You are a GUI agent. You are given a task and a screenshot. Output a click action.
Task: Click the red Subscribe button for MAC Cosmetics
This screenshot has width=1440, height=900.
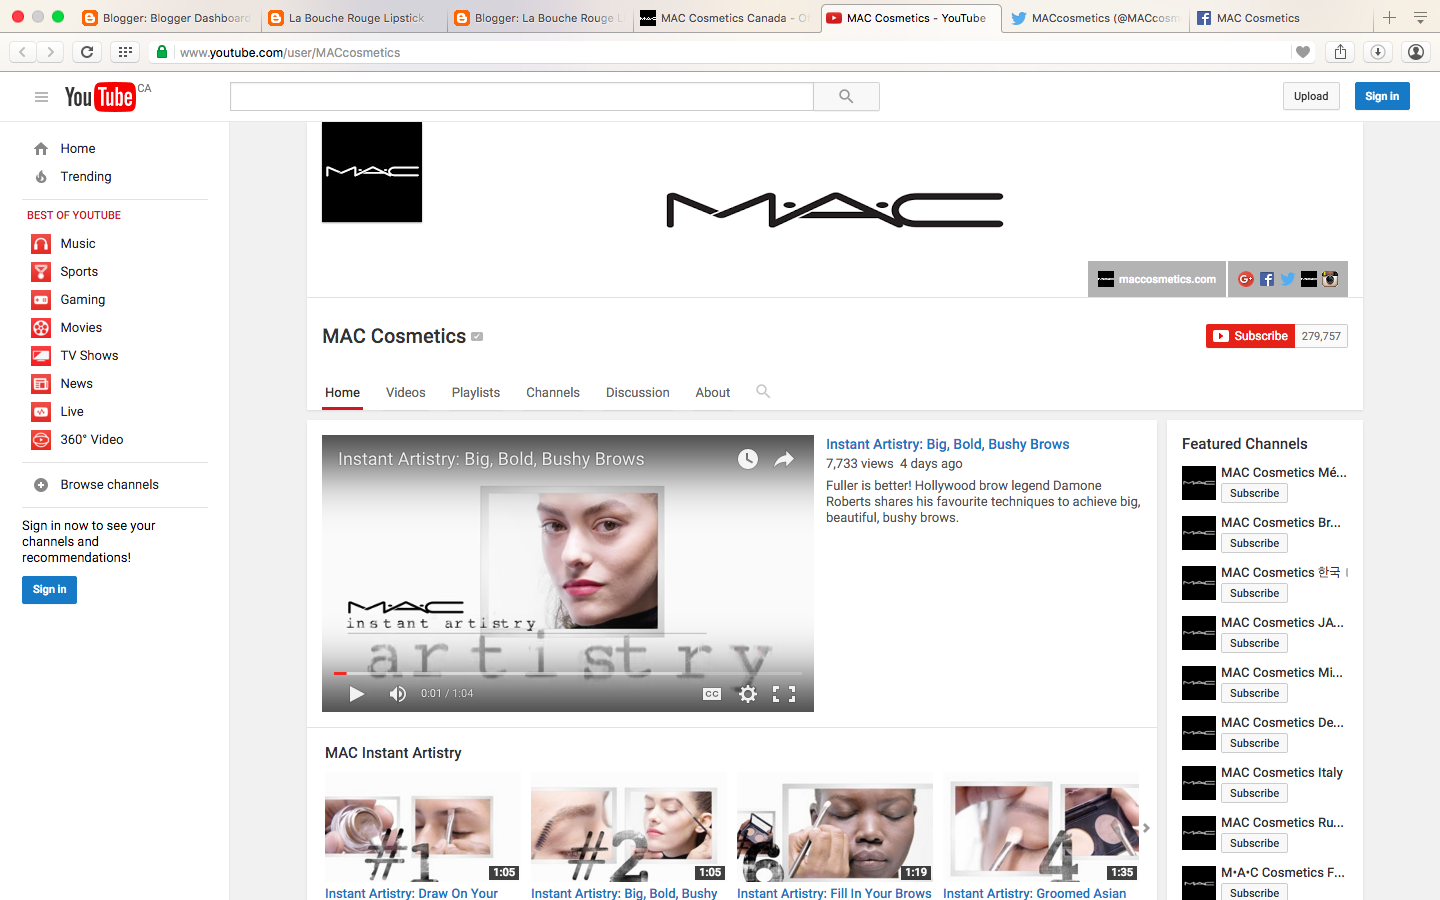coord(1250,336)
